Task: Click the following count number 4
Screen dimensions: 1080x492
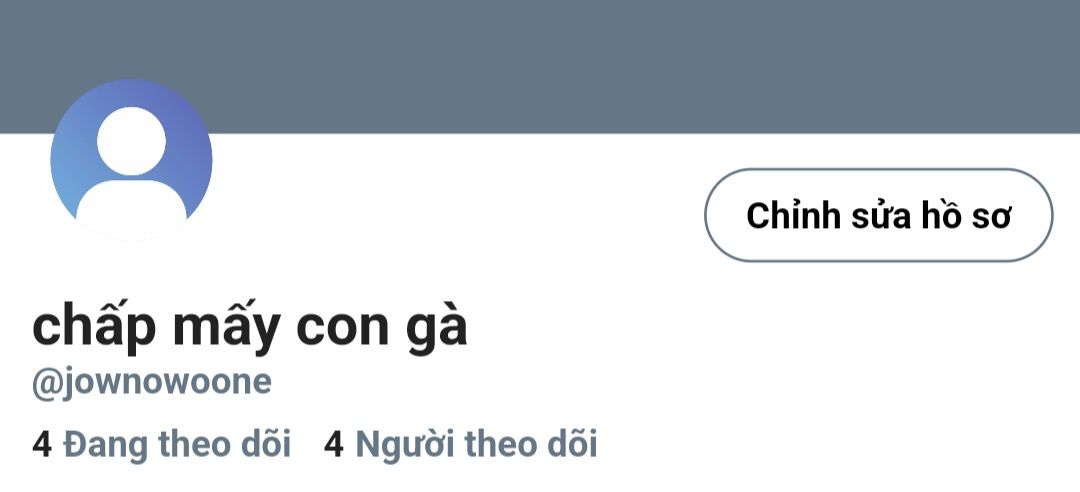Action: [41, 444]
